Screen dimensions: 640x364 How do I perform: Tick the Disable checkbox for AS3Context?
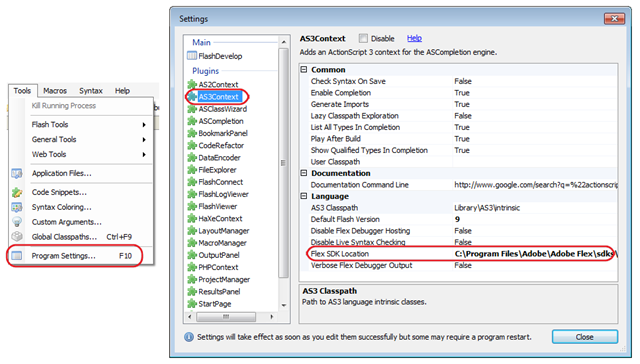click(363, 38)
